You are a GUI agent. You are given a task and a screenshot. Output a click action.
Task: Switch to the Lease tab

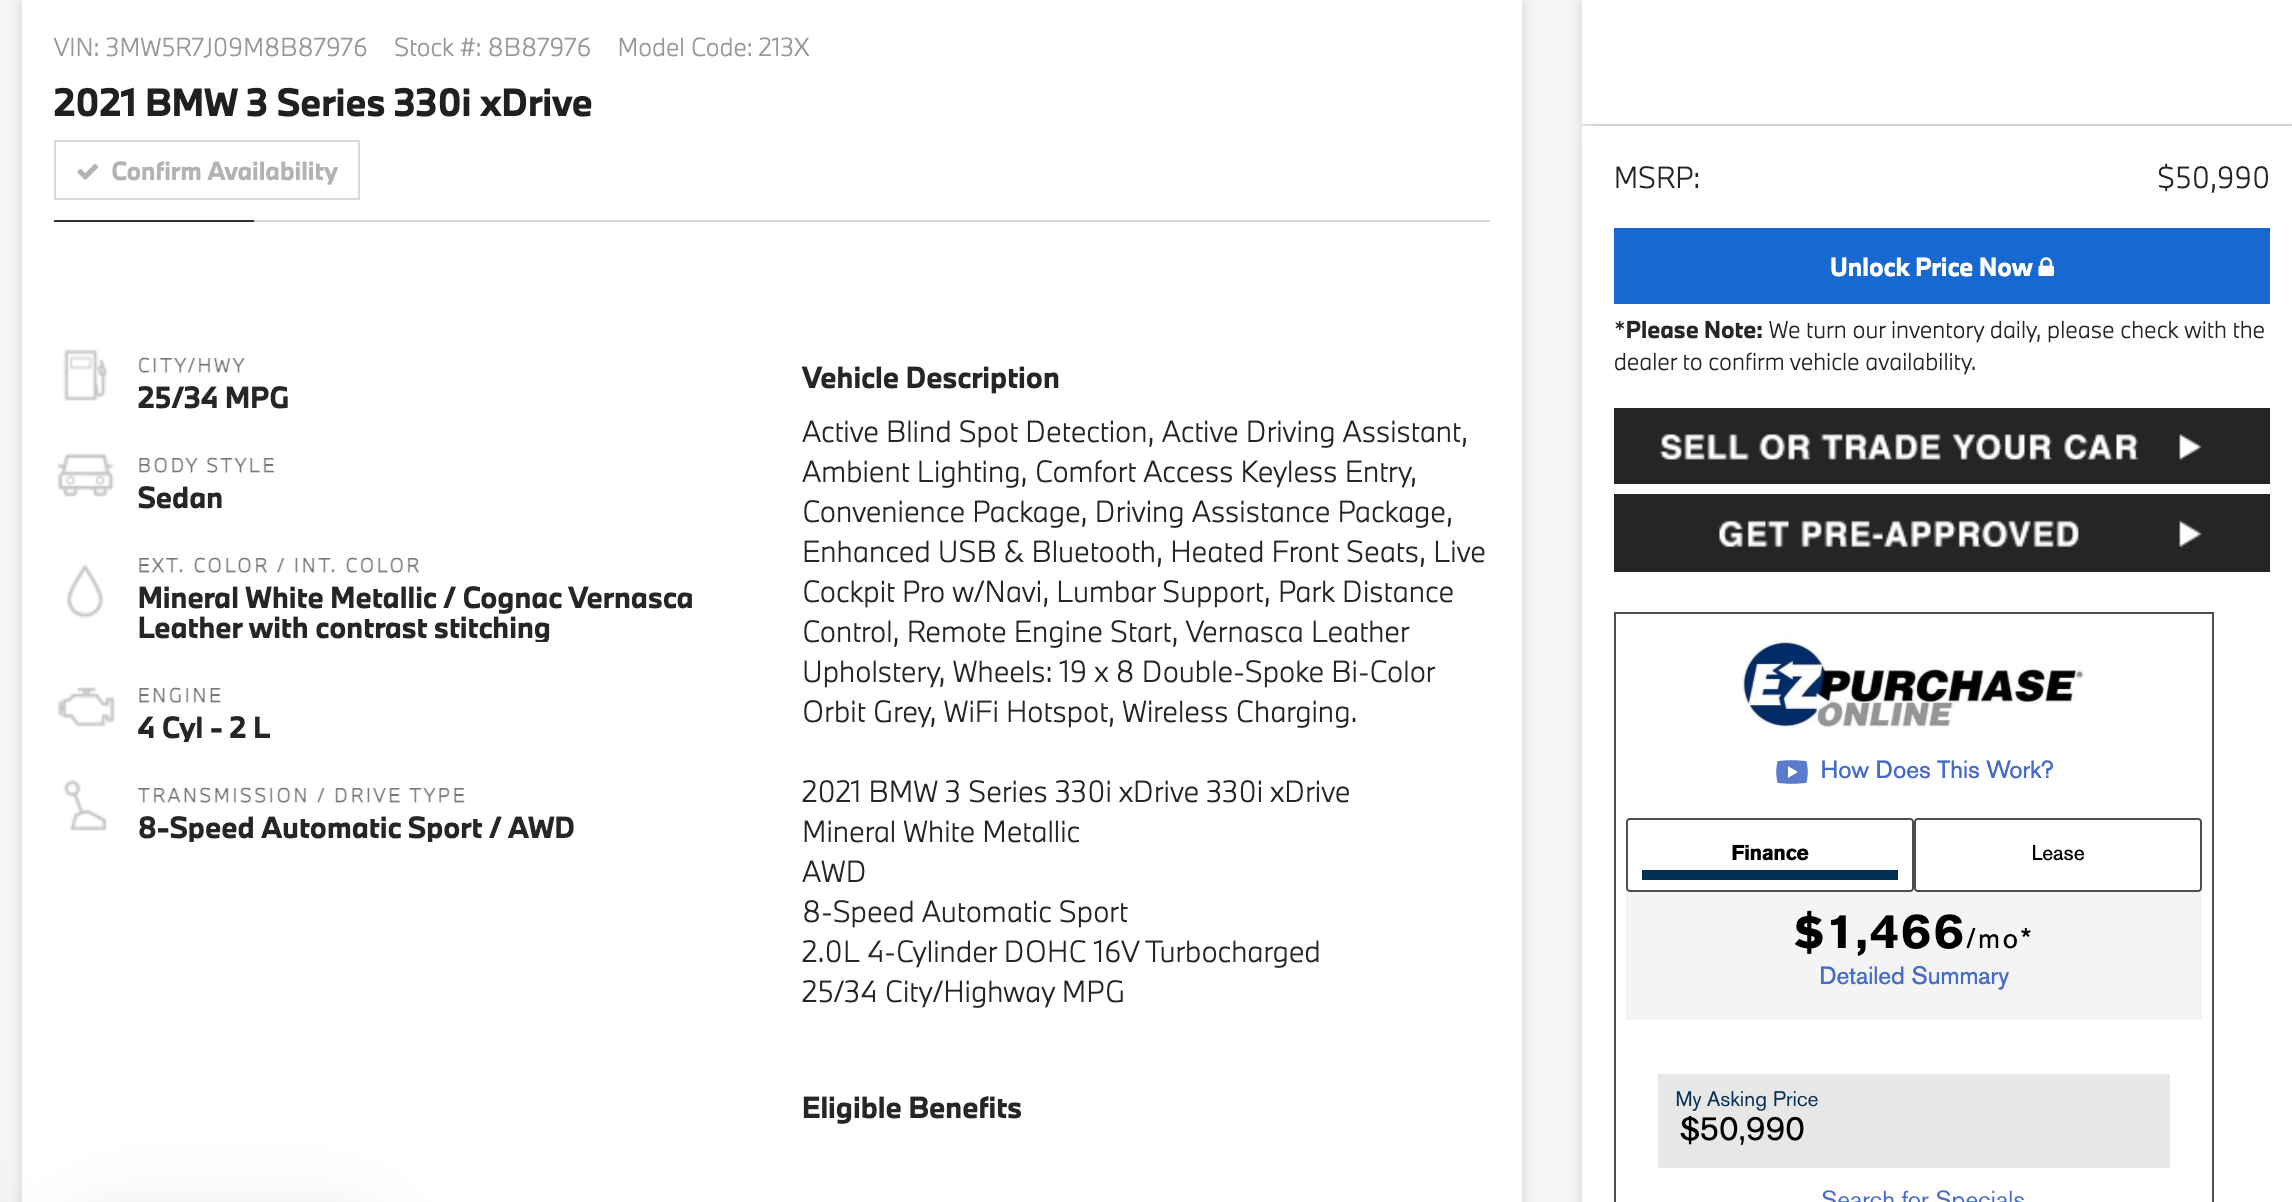tap(2057, 854)
